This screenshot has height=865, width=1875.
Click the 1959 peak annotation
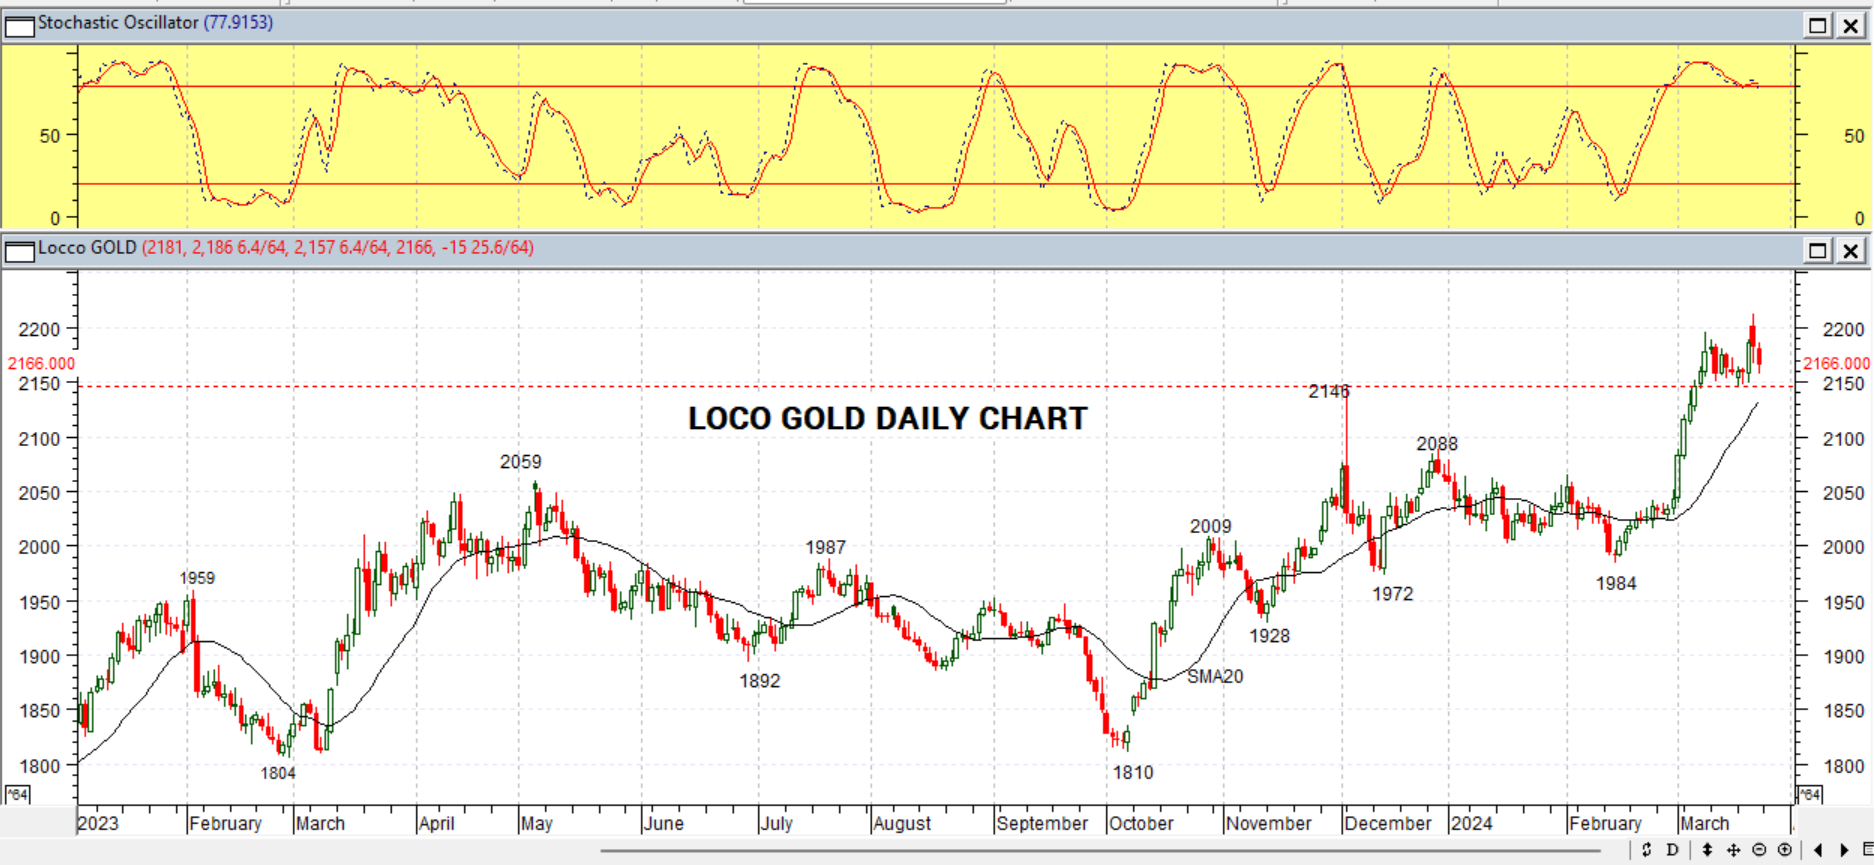197,578
